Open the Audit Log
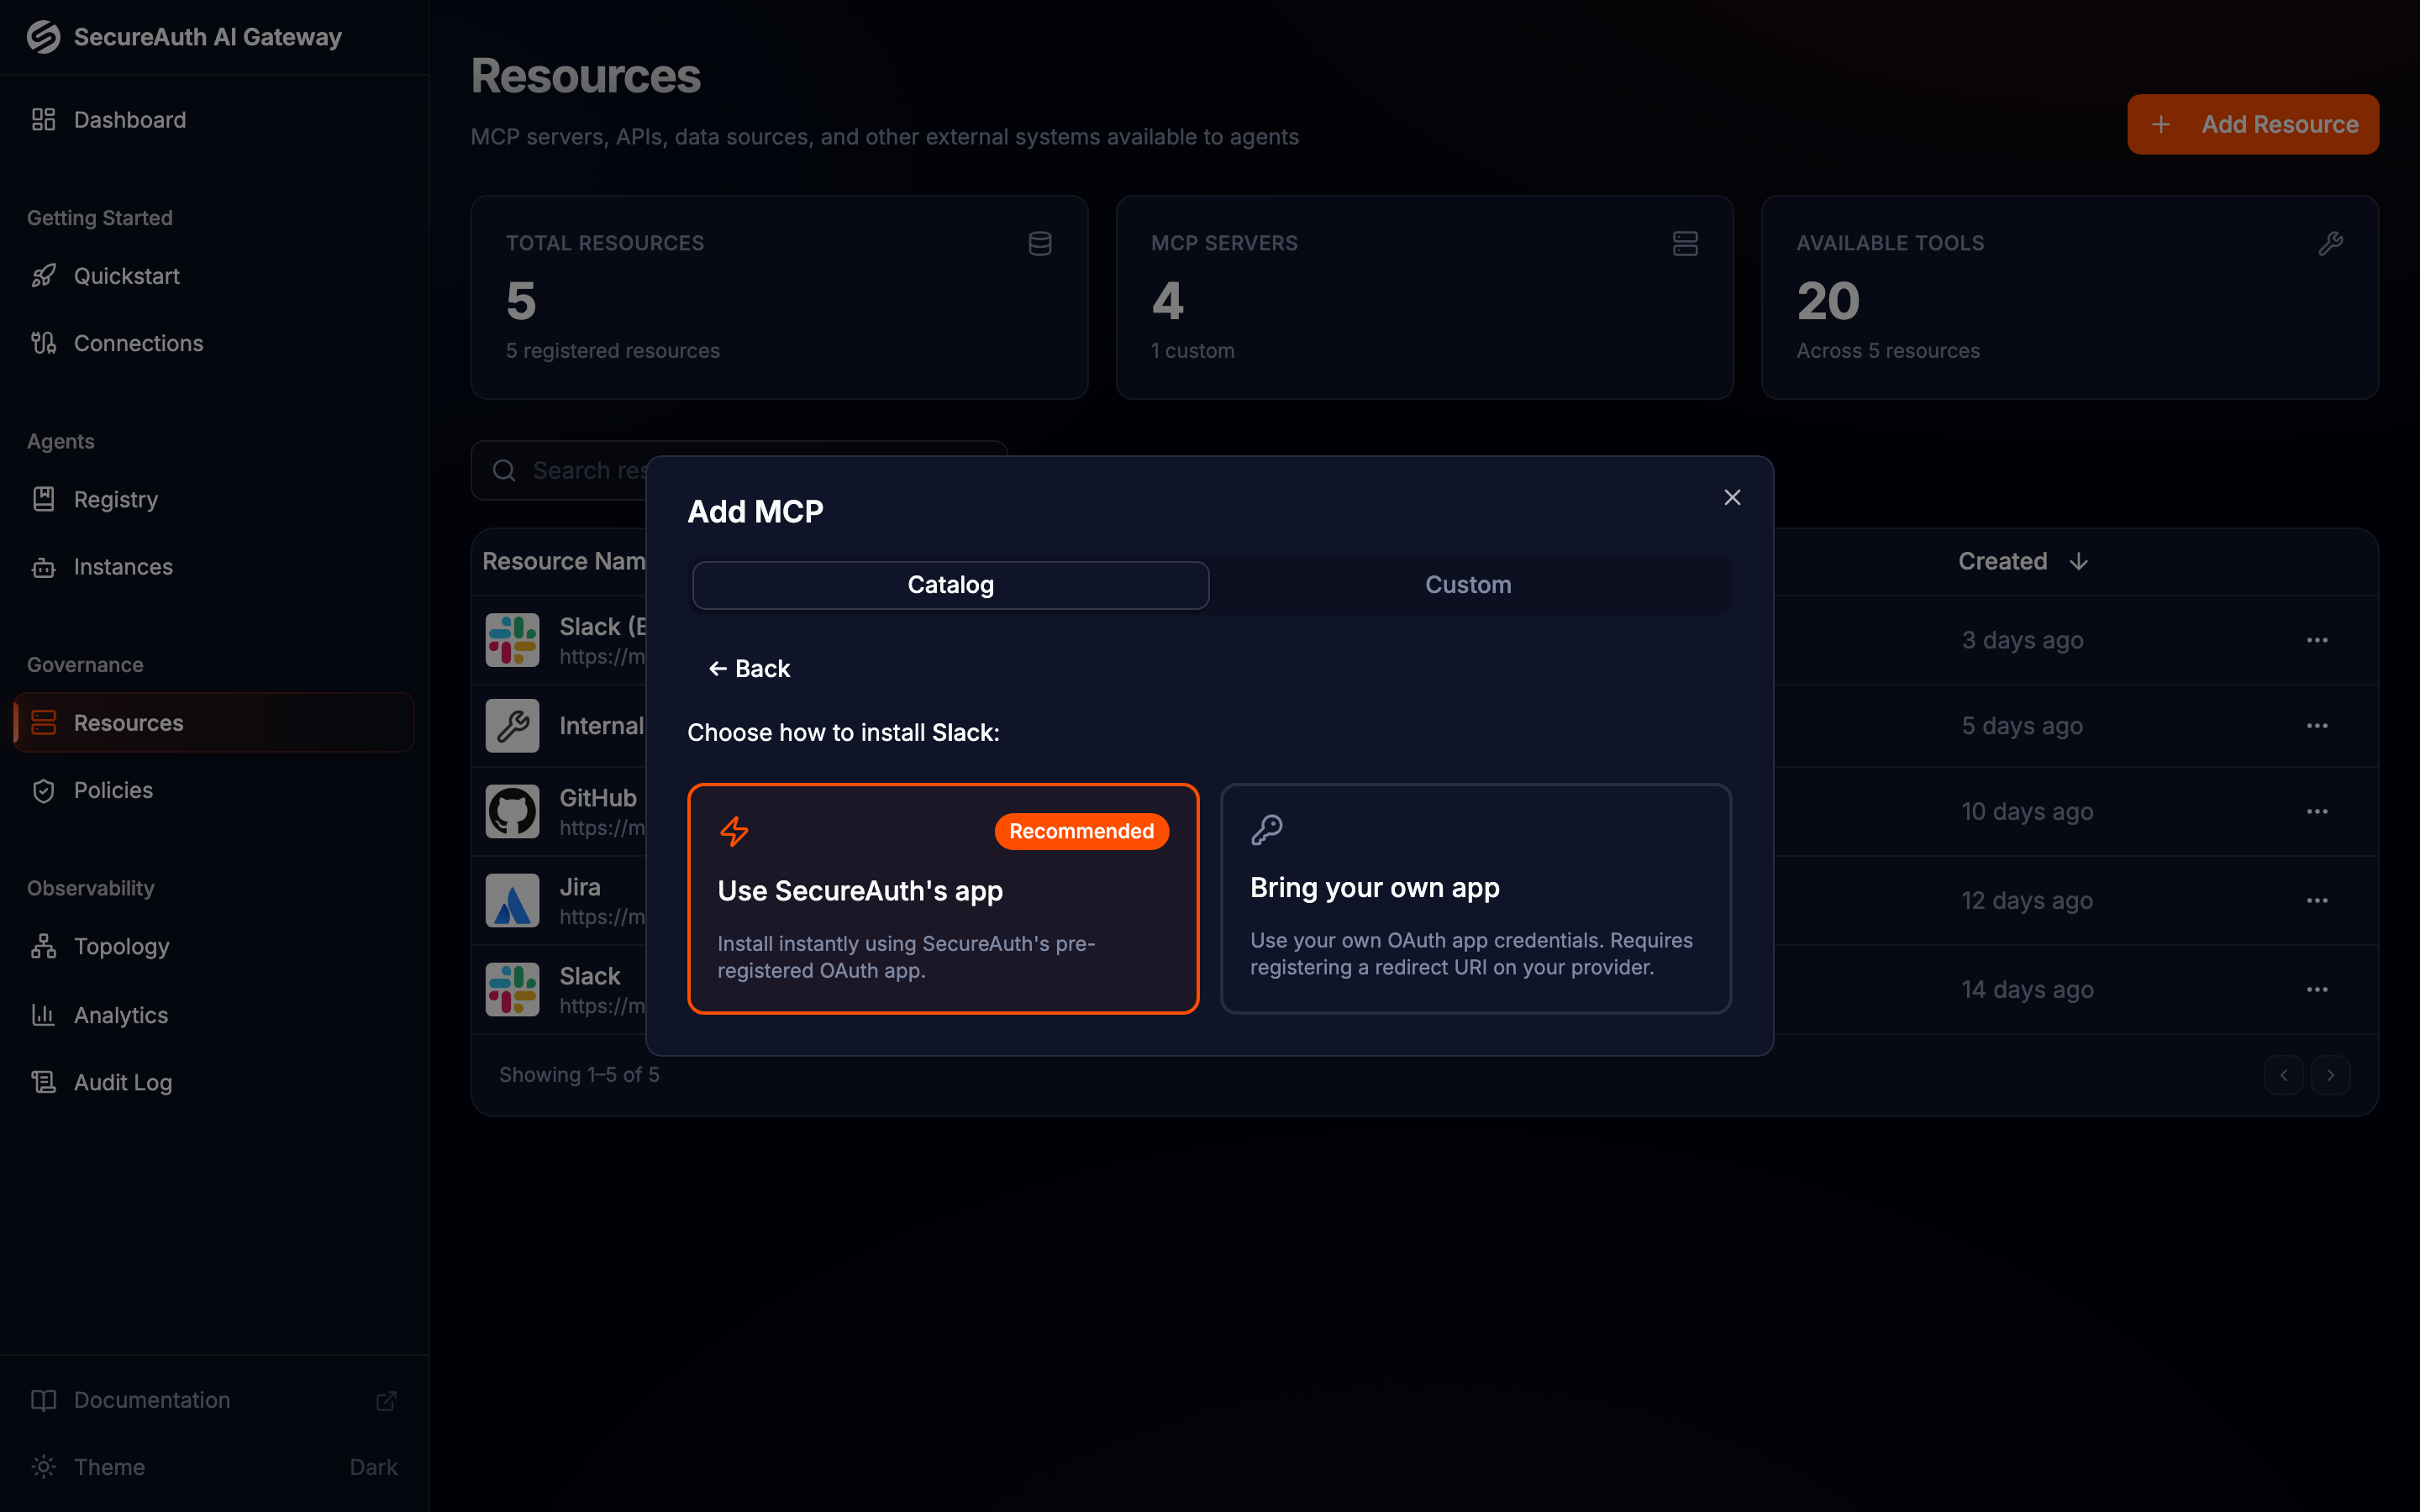This screenshot has height=1512, width=2420. coord(214,1082)
